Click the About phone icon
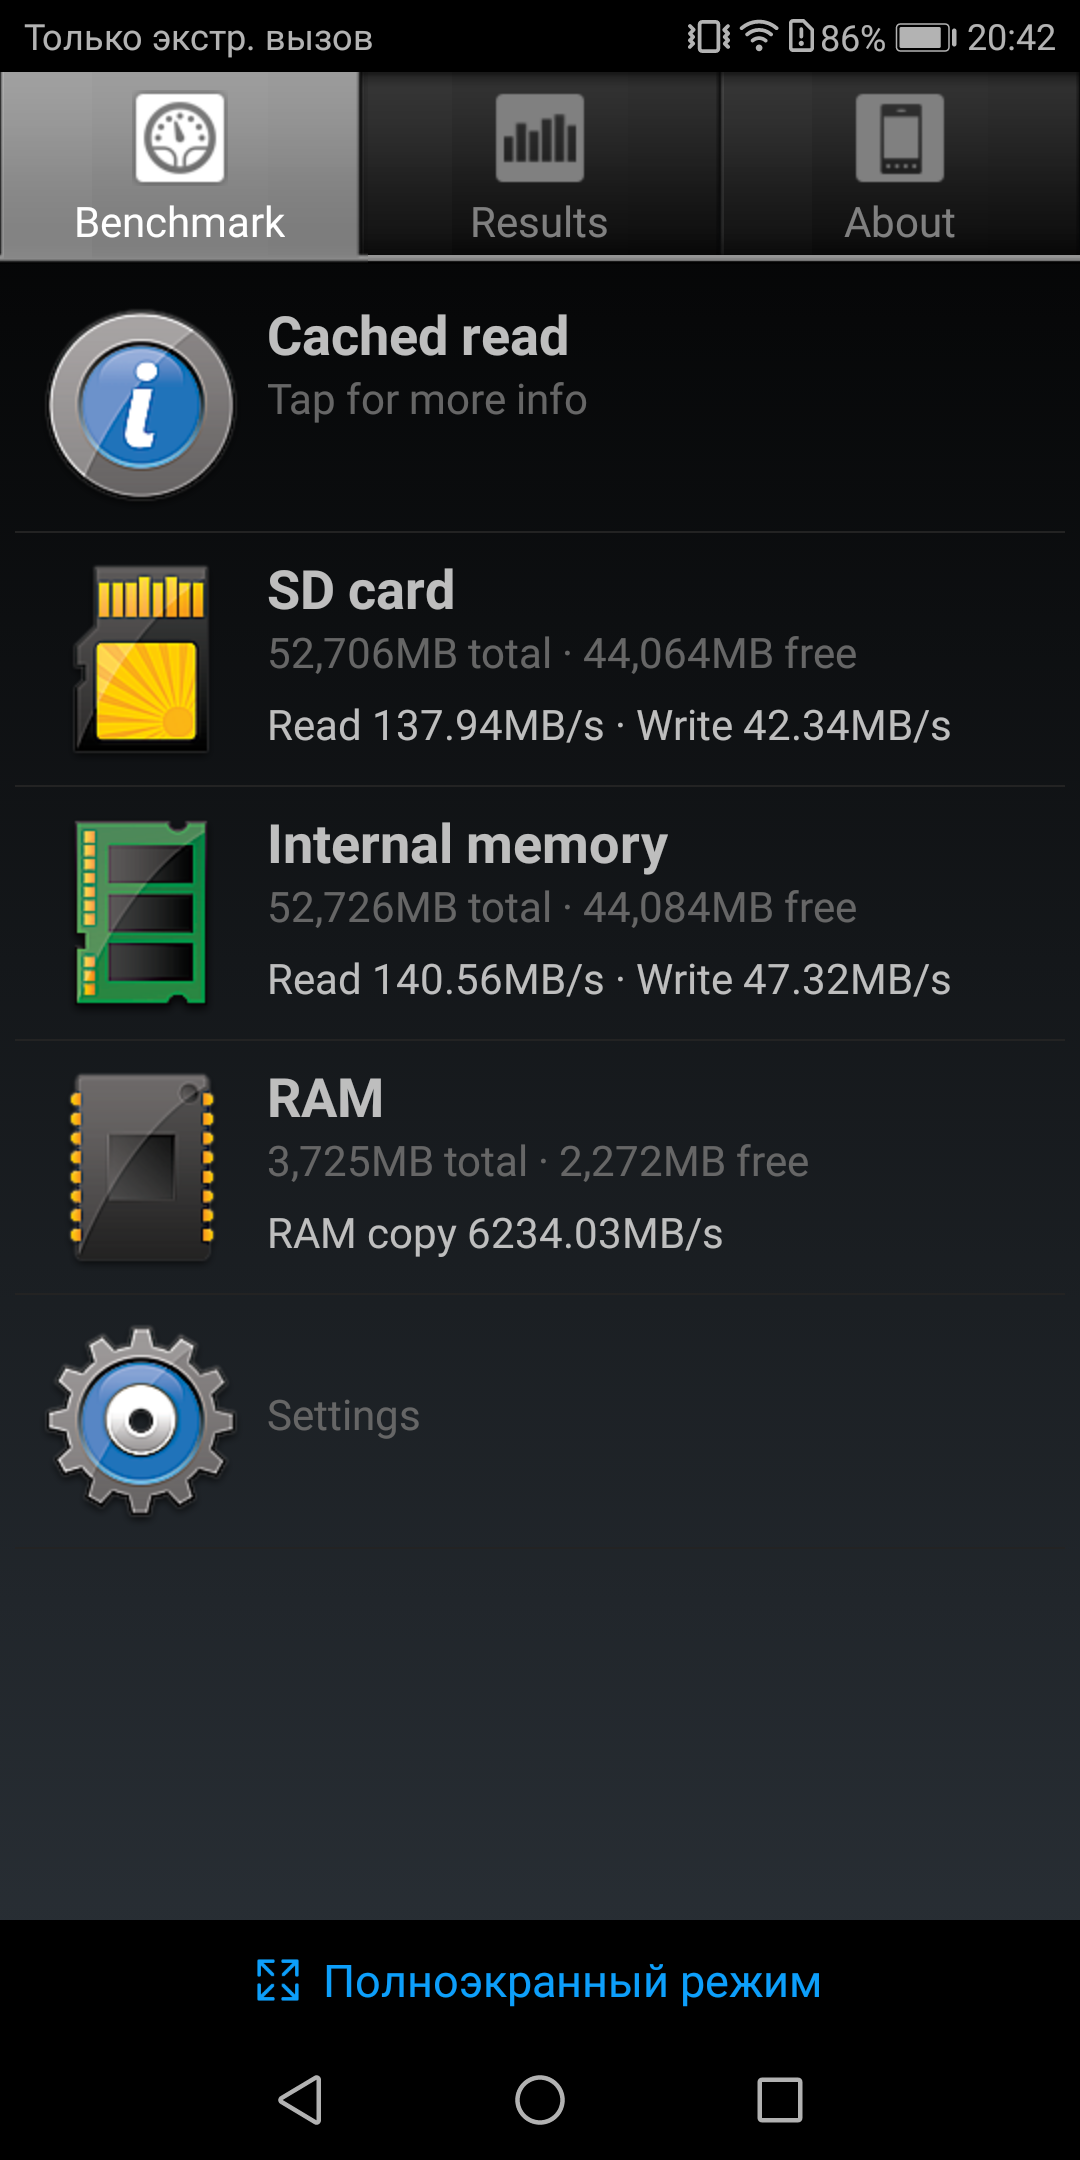Viewport: 1080px width, 2160px height. coord(900,138)
